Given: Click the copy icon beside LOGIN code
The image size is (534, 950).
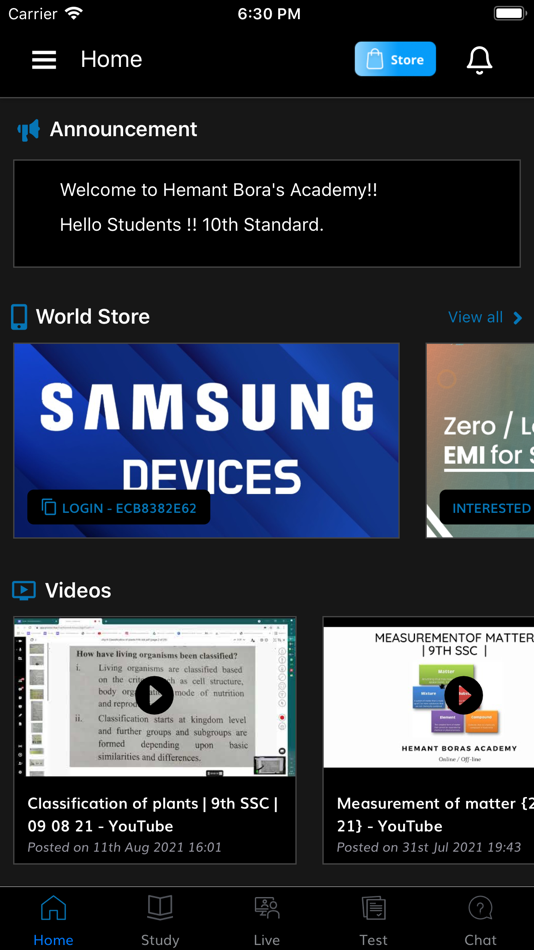Looking at the screenshot, I should (x=48, y=508).
